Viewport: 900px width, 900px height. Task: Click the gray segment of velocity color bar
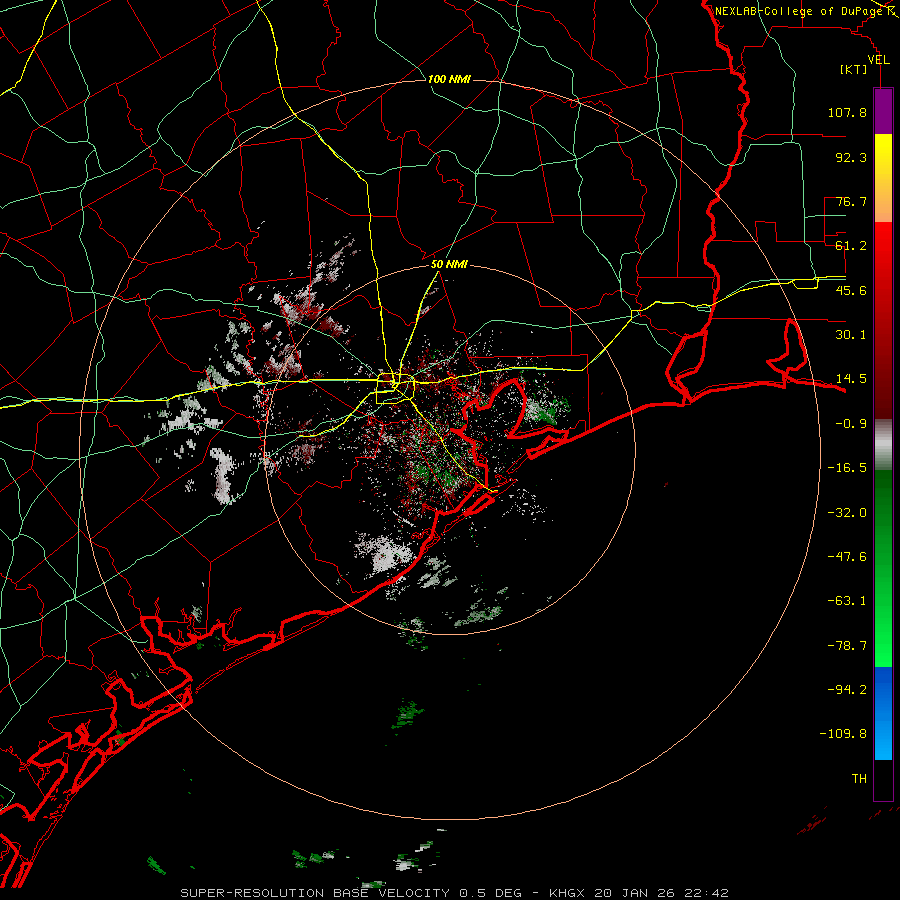(883, 445)
